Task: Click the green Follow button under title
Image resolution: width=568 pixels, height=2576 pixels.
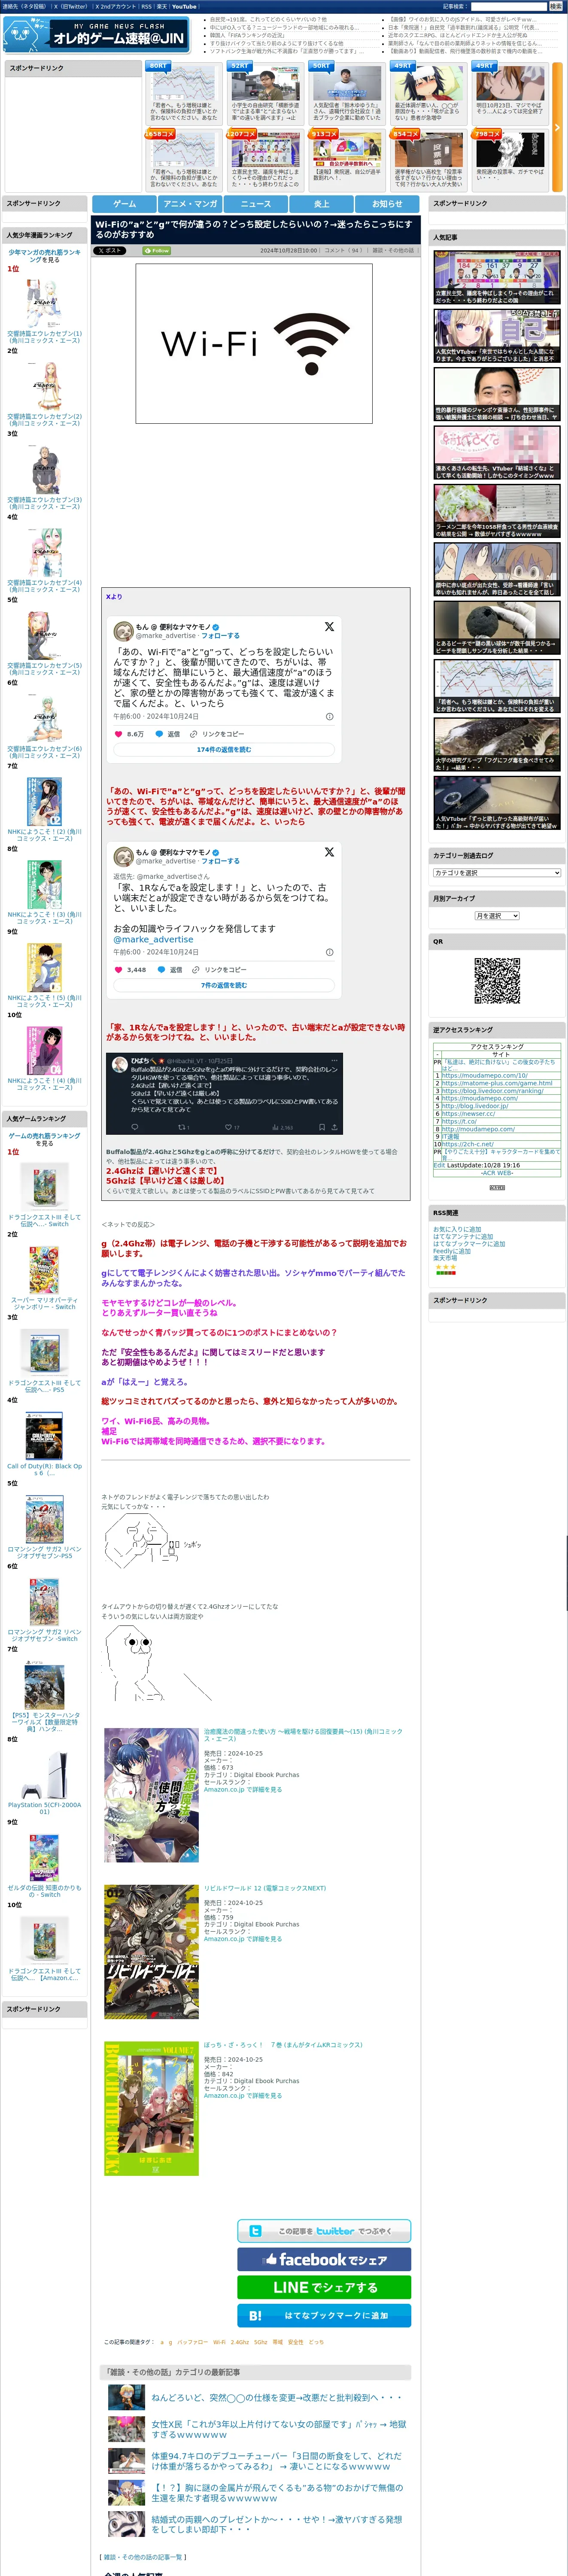Action: tap(157, 251)
